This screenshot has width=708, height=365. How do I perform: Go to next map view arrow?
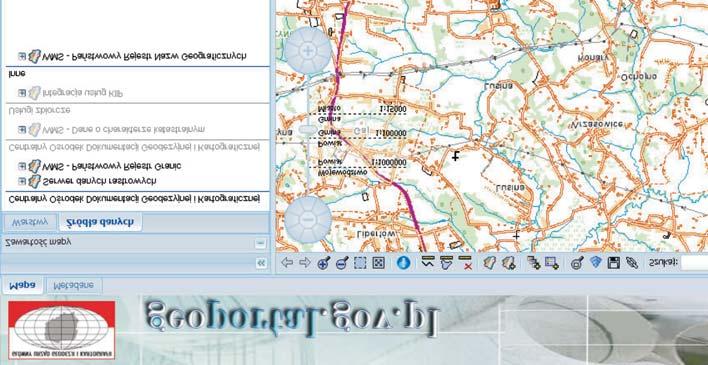click(305, 262)
